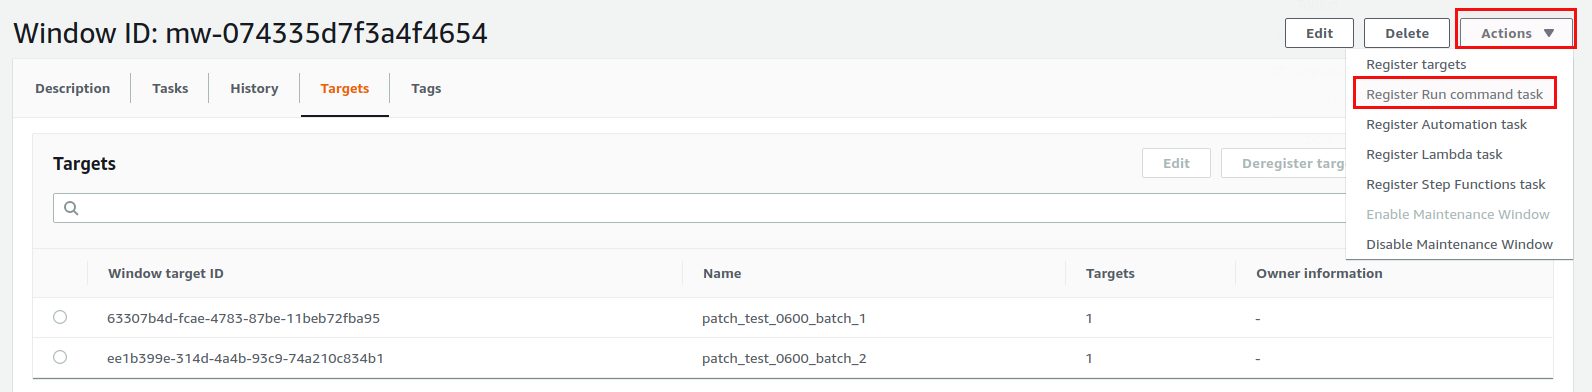This screenshot has width=1592, height=392.
Task: Open the Tasks tab
Action: [x=170, y=88]
